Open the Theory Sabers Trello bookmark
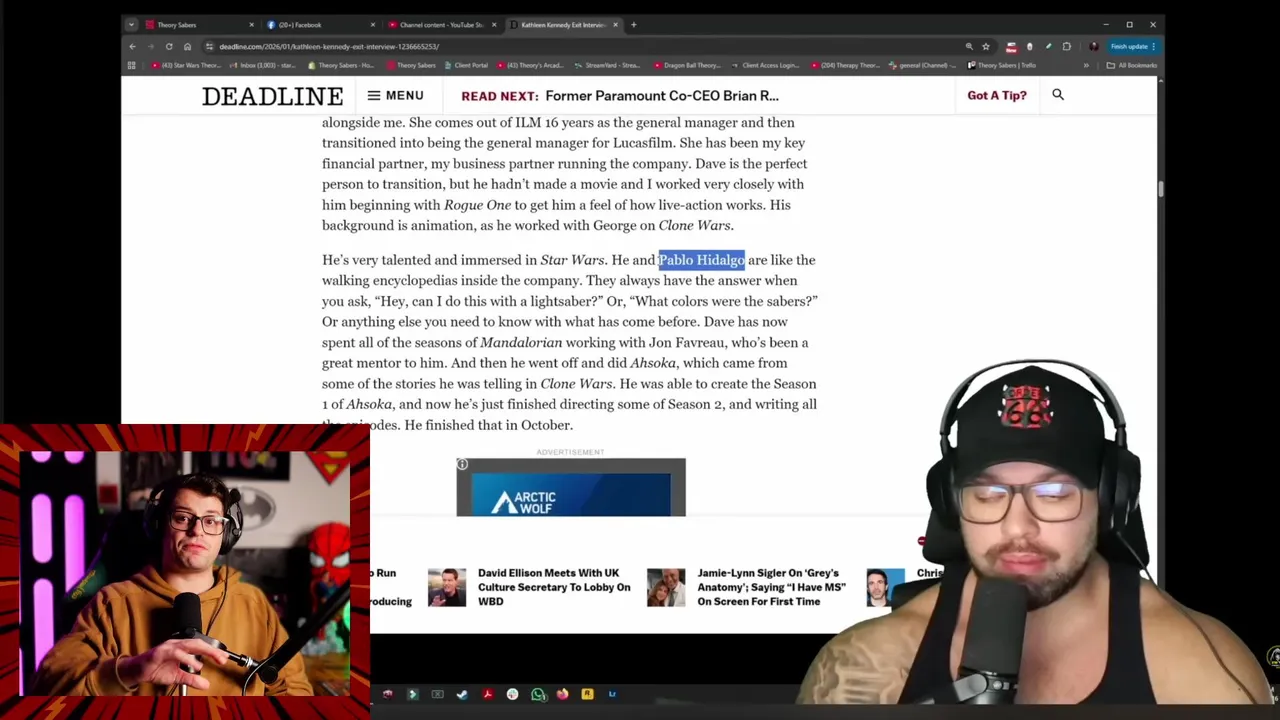The image size is (1280, 720). point(1001,65)
